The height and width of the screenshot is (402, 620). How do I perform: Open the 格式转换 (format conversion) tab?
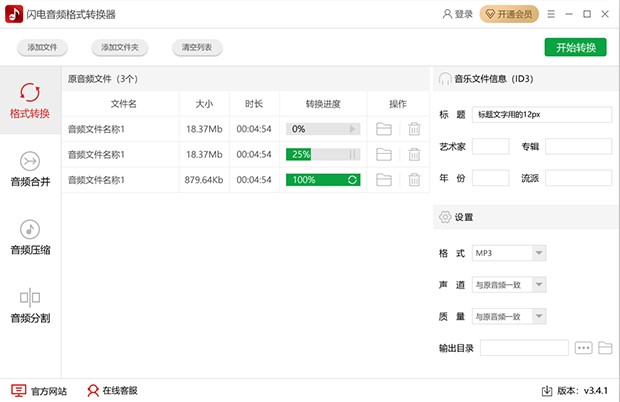coord(30,100)
